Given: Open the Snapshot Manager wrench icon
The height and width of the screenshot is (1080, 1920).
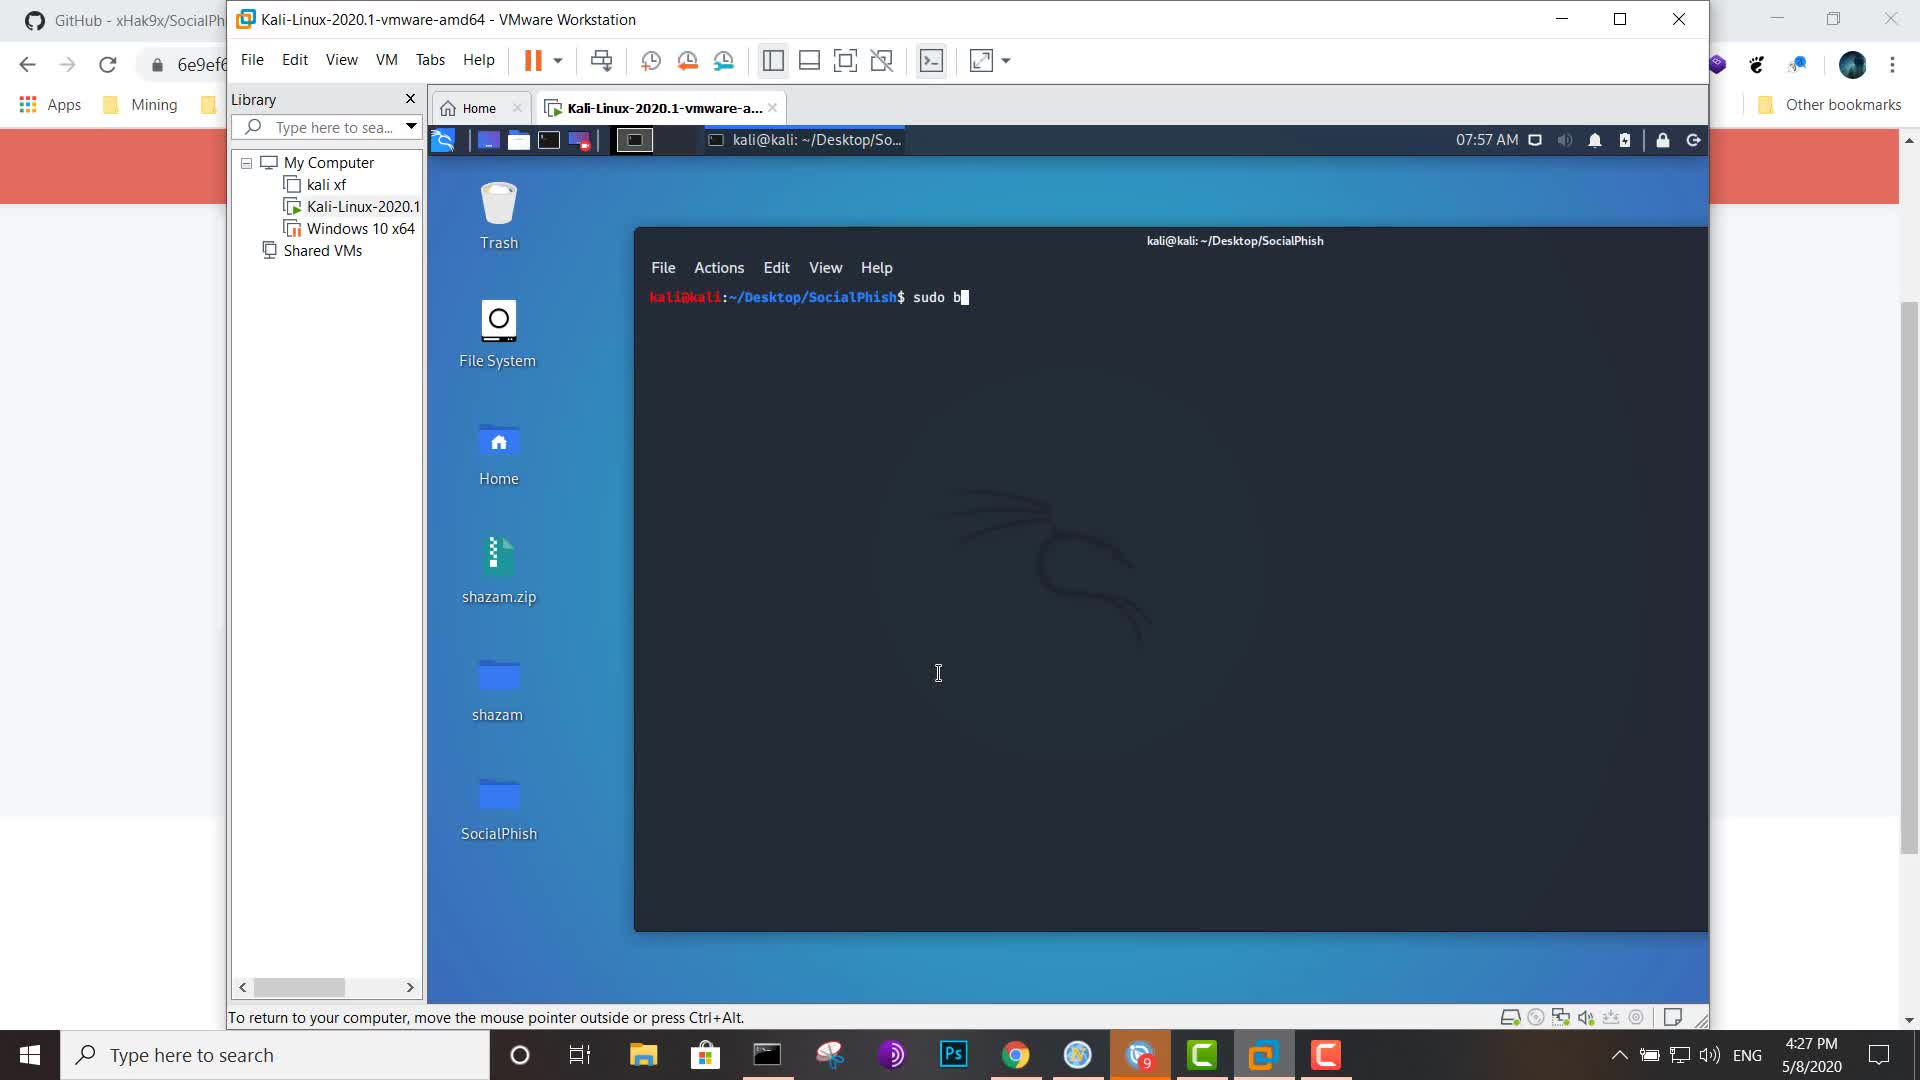Looking at the screenshot, I should click(x=724, y=61).
